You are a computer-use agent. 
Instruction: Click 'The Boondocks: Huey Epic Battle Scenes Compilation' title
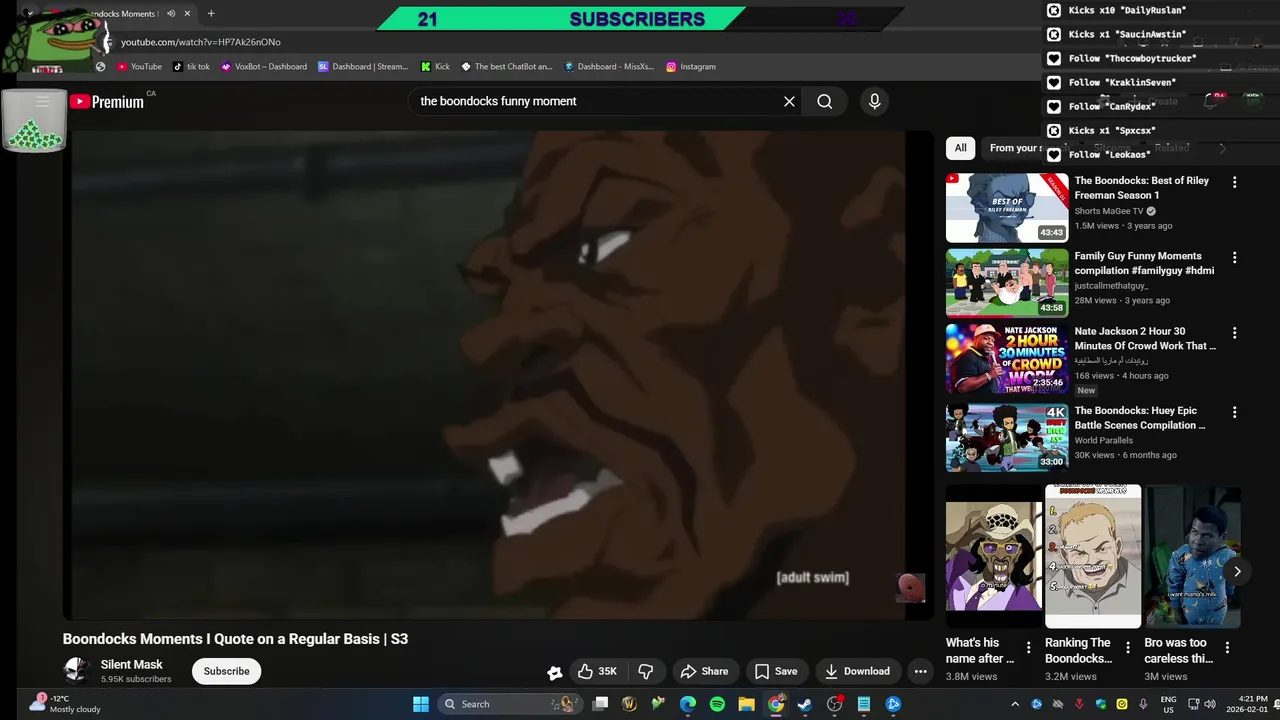coord(1140,418)
